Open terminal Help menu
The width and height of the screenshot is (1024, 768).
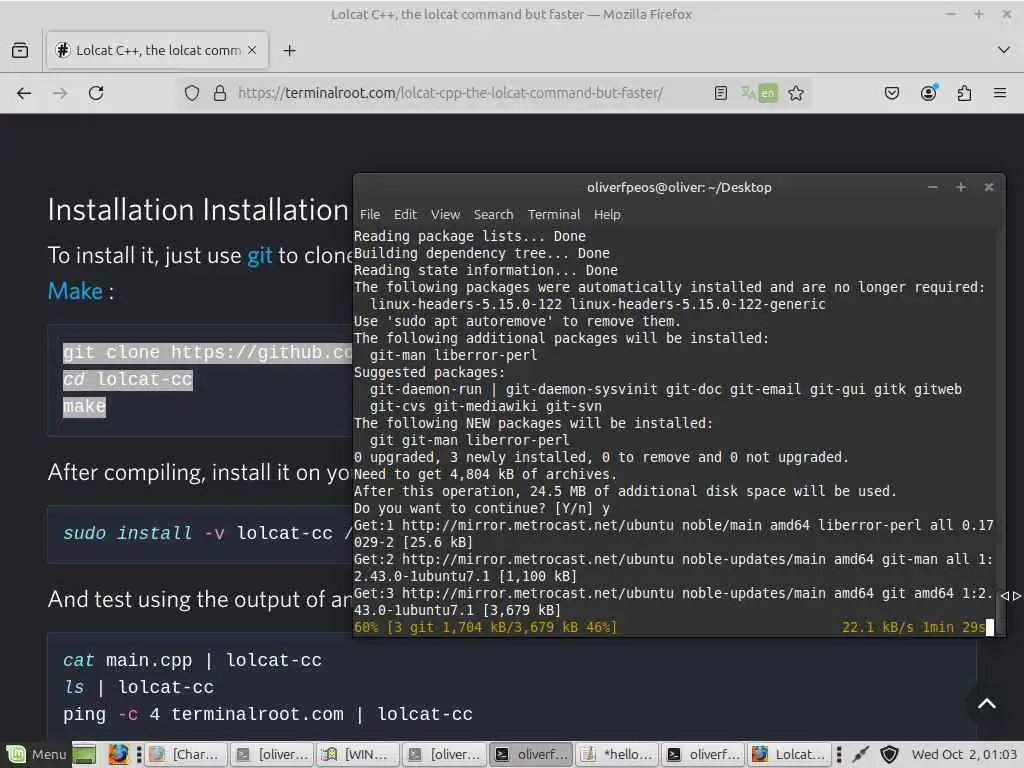(x=607, y=214)
